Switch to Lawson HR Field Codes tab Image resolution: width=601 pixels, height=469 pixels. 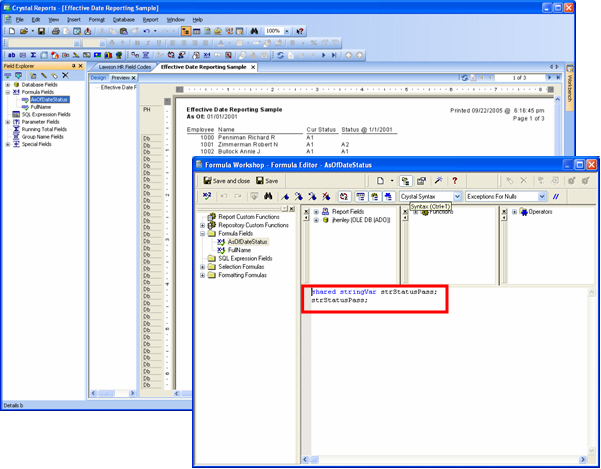pos(125,67)
